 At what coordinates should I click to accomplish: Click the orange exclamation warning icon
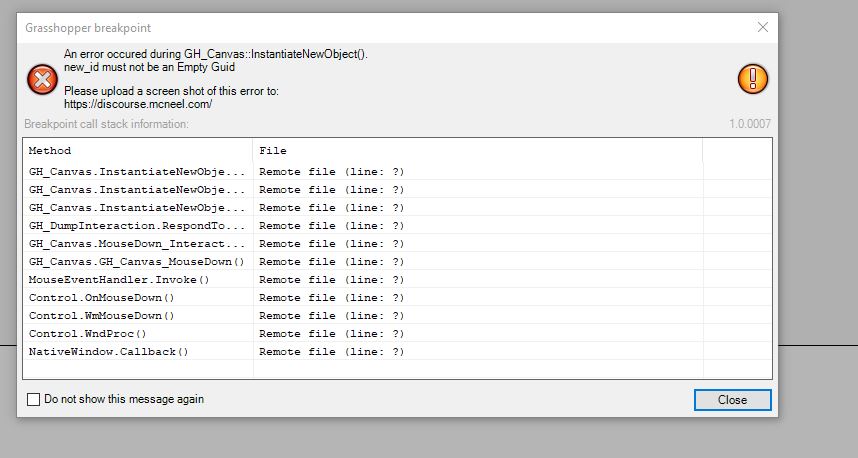[752, 78]
